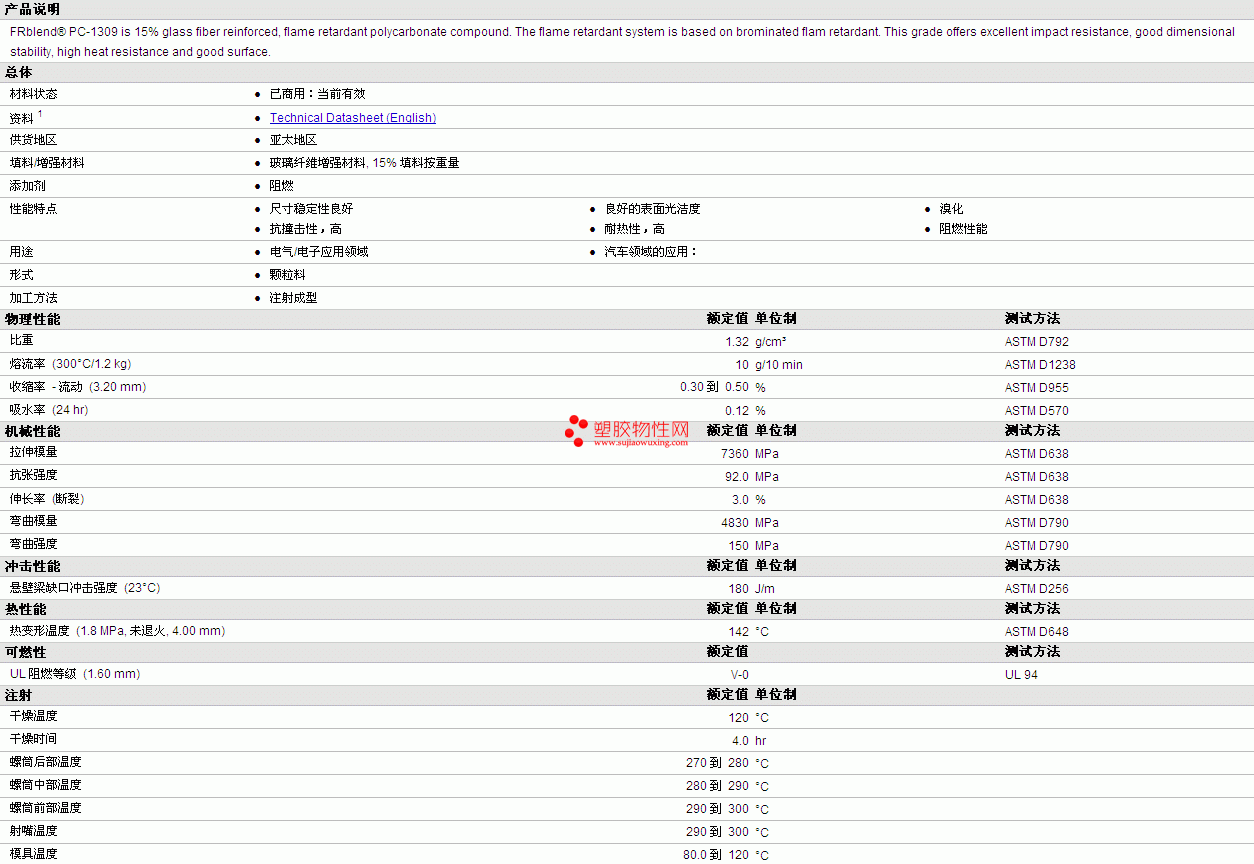Select the "溴化" feature
The height and width of the screenshot is (864, 1254).
point(951,209)
